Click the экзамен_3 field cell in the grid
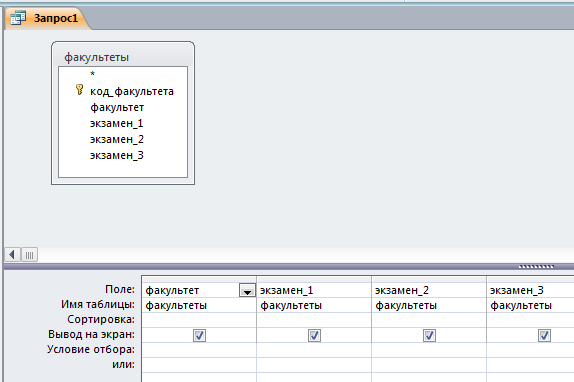Viewport: 574px width, 382px height. point(530,290)
